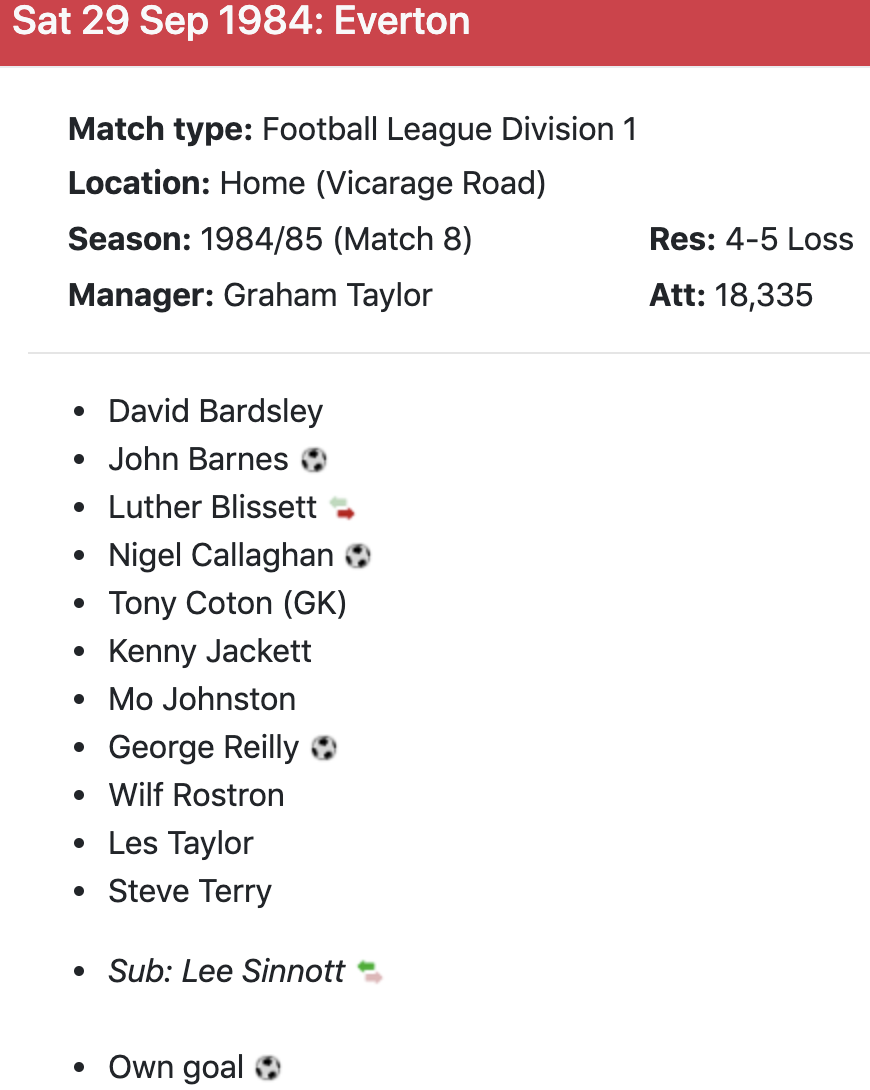870x1090 pixels.
Task: Click the goal ball icon beside Nigel Callaghan
Action: [x=358, y=556]
